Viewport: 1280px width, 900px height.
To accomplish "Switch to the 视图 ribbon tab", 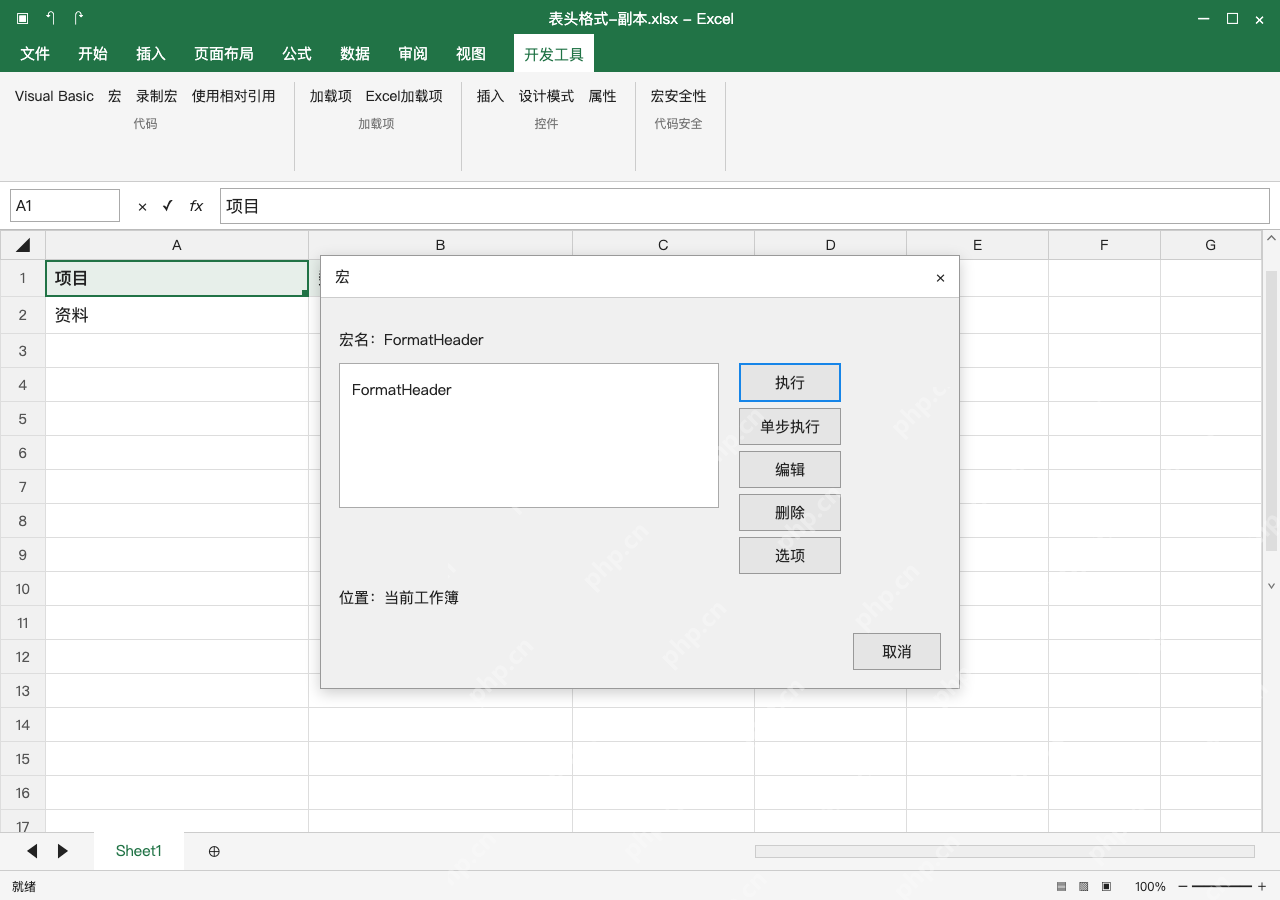I will point(471,54).
